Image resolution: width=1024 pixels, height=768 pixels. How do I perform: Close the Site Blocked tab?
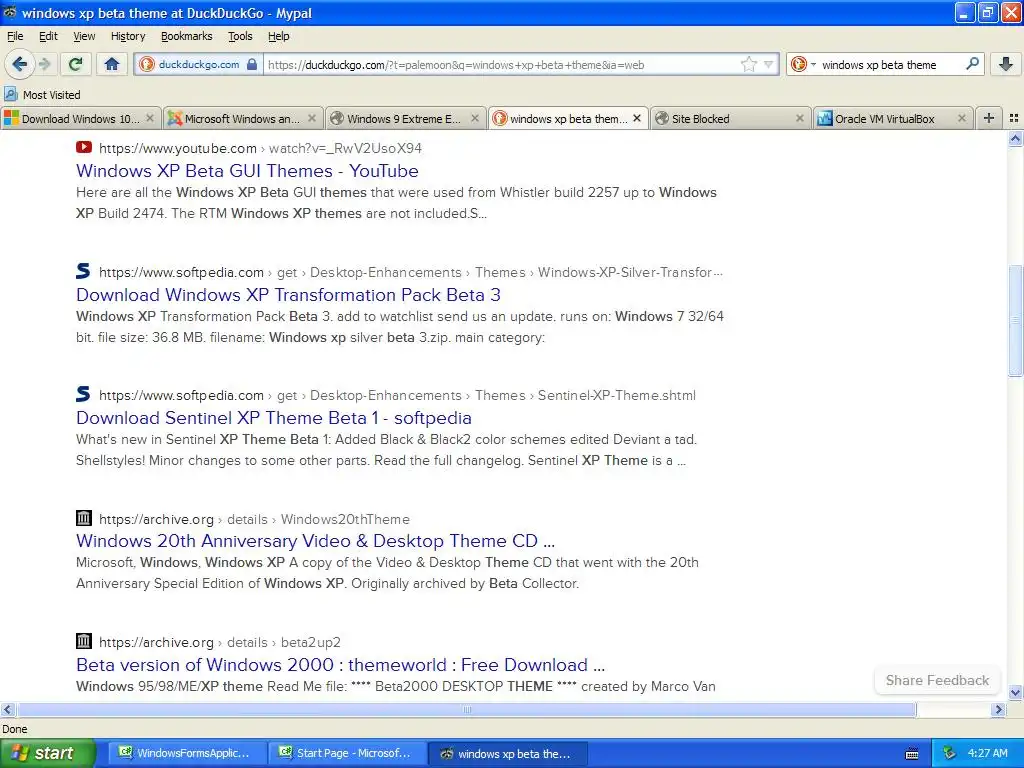pos(799,118)
